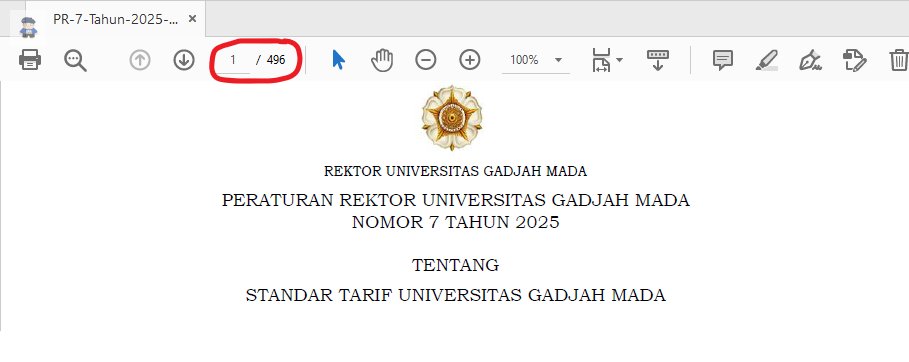Click the Fit page width icon
The height and width of the screenshot is (362, 909).
coord(601,60)
